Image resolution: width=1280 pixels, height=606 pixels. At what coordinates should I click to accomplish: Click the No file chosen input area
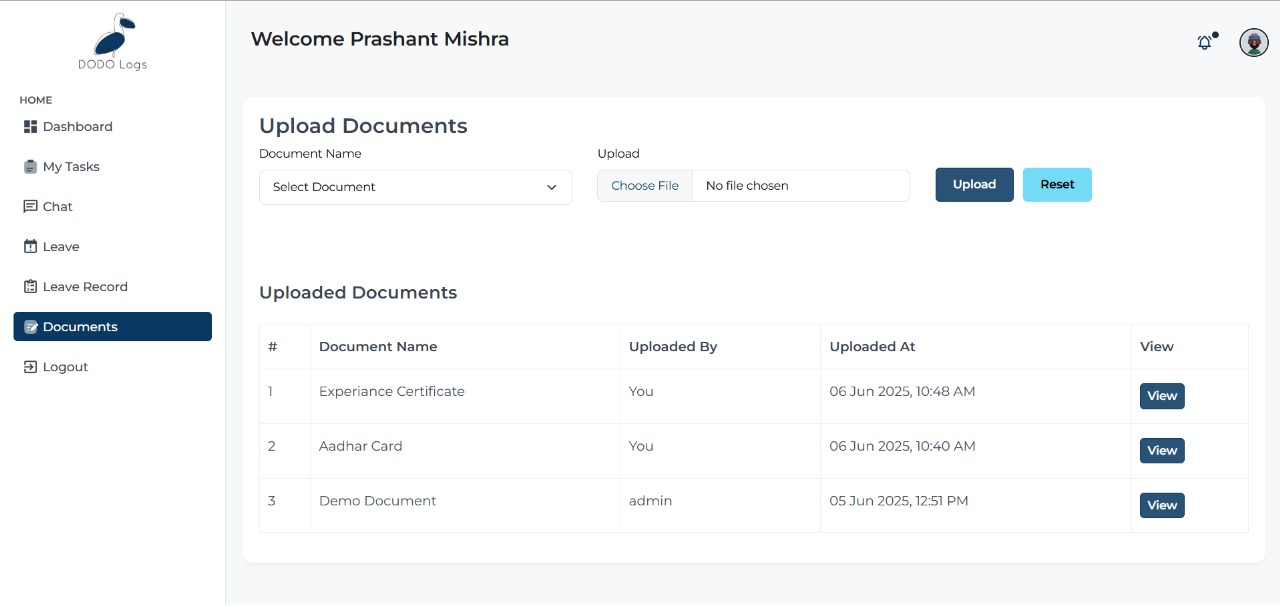click(800, 185)
